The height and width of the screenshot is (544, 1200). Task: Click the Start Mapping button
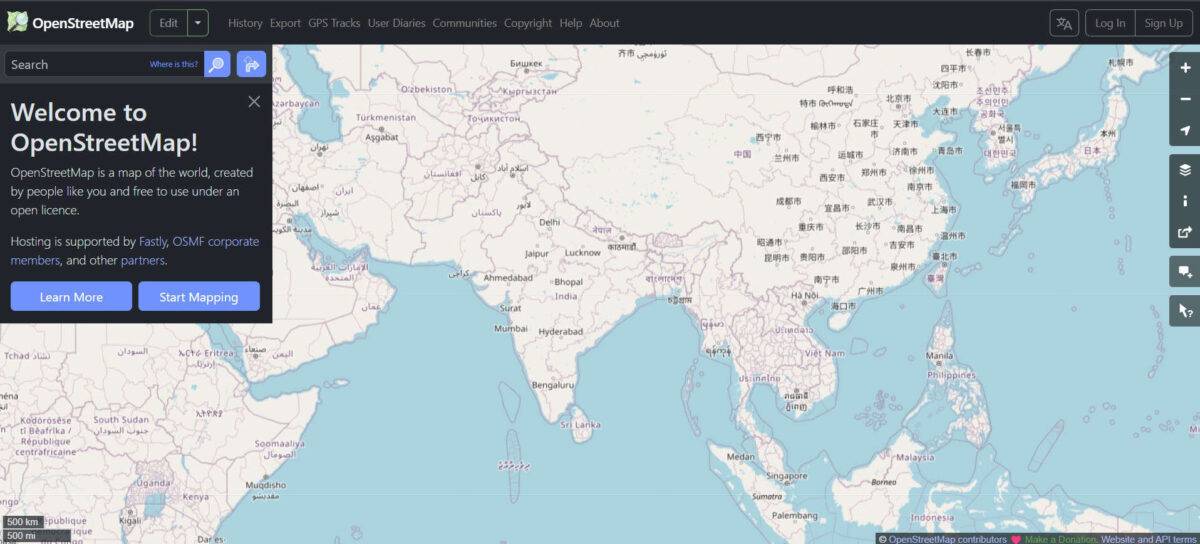click(199, 296)
